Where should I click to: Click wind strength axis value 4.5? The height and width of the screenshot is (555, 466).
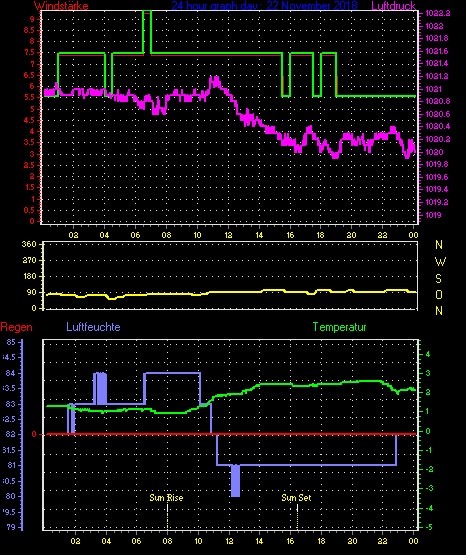click(x=29, y=120)
